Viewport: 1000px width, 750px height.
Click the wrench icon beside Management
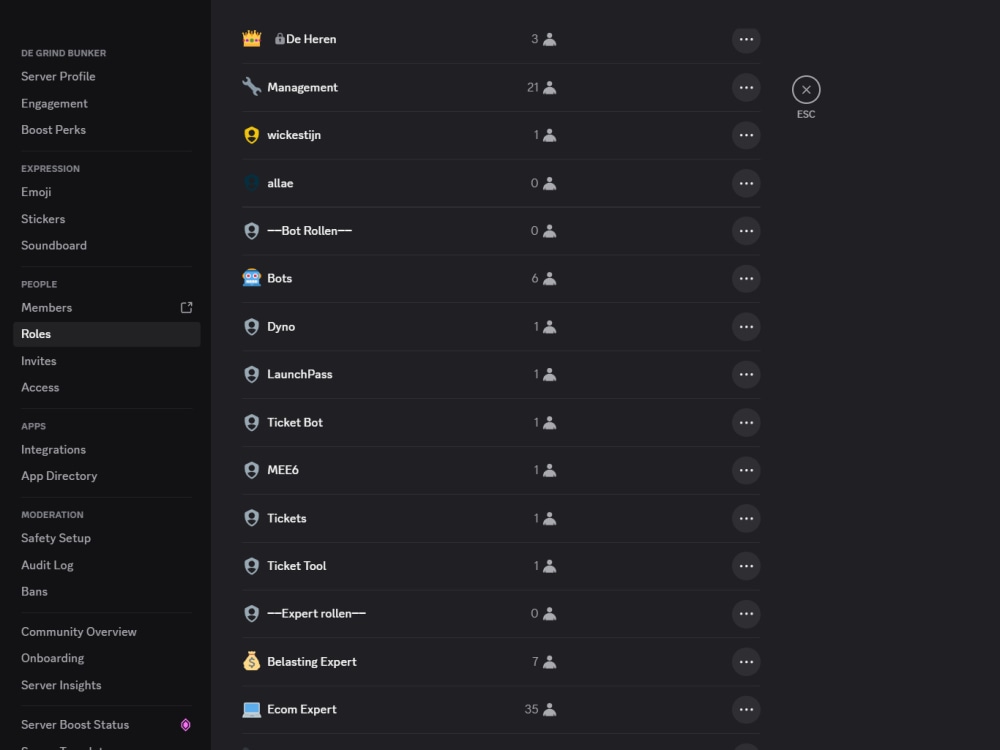coord(252,87)
